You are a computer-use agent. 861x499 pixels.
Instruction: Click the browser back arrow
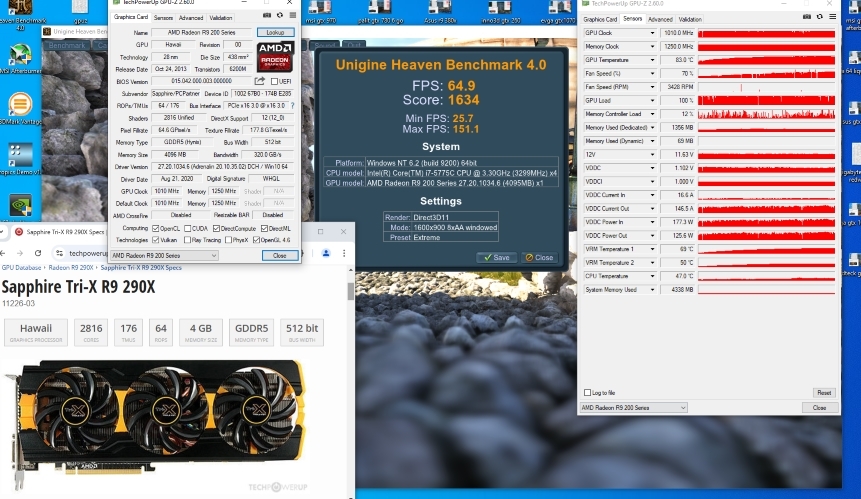click(3, 253)
